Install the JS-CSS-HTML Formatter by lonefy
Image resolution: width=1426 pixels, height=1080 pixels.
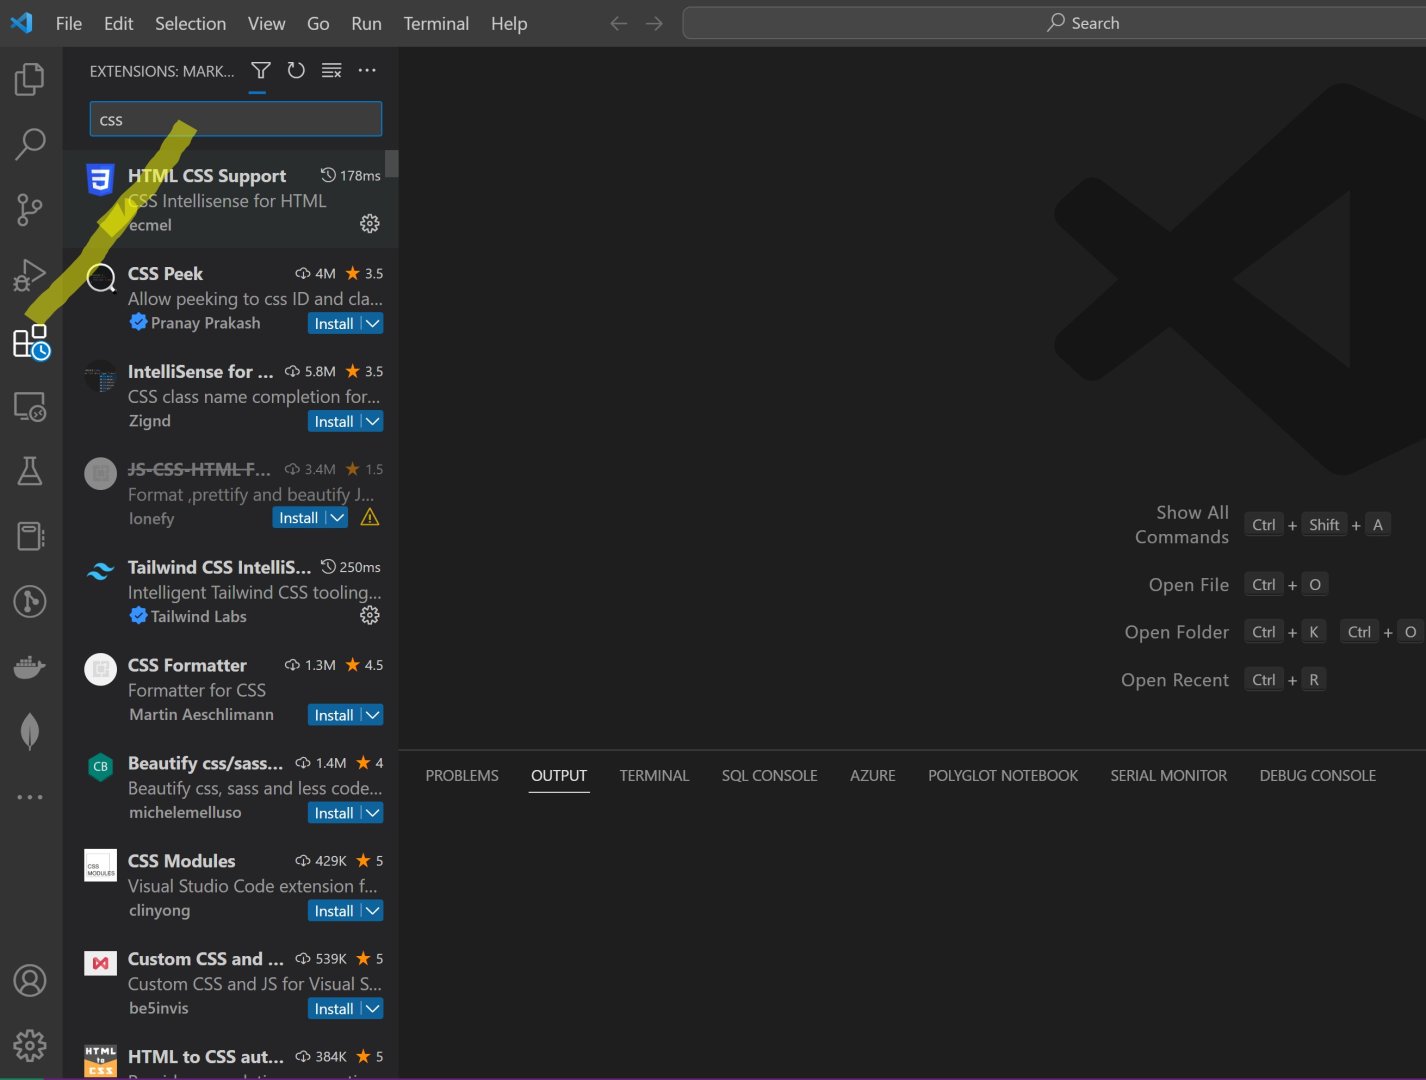point(299,518)
